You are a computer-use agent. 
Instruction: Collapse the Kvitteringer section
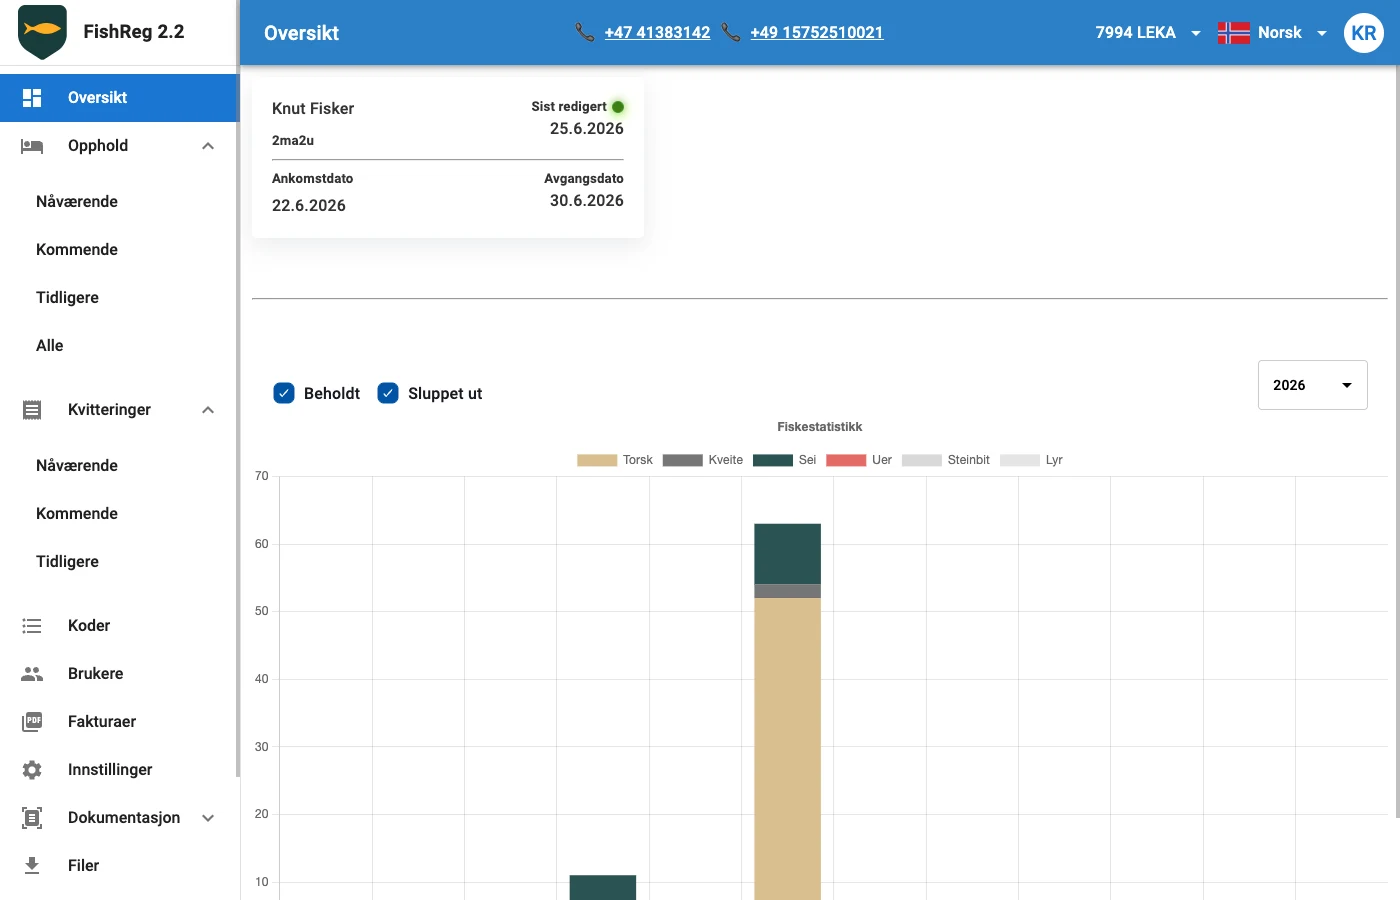208,410
